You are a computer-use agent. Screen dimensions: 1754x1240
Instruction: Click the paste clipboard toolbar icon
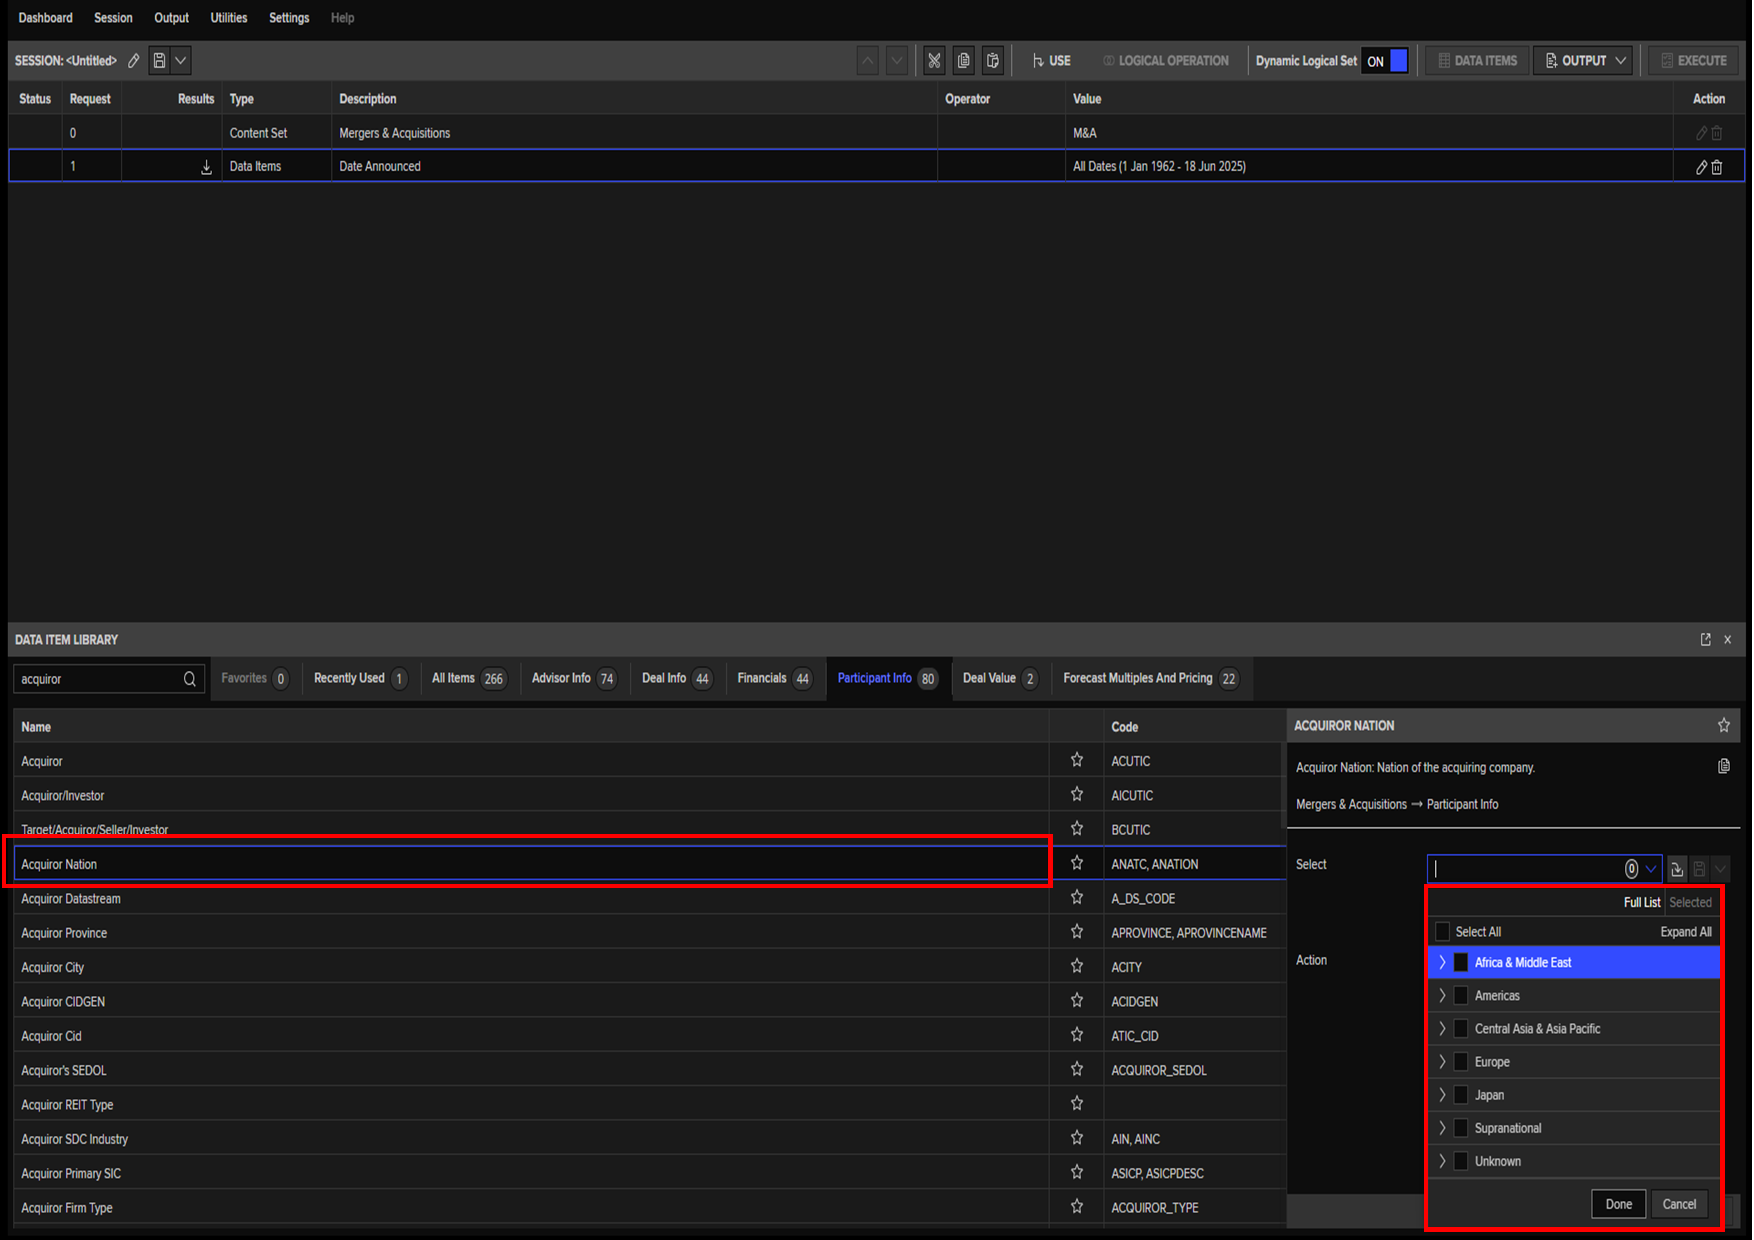992,61
